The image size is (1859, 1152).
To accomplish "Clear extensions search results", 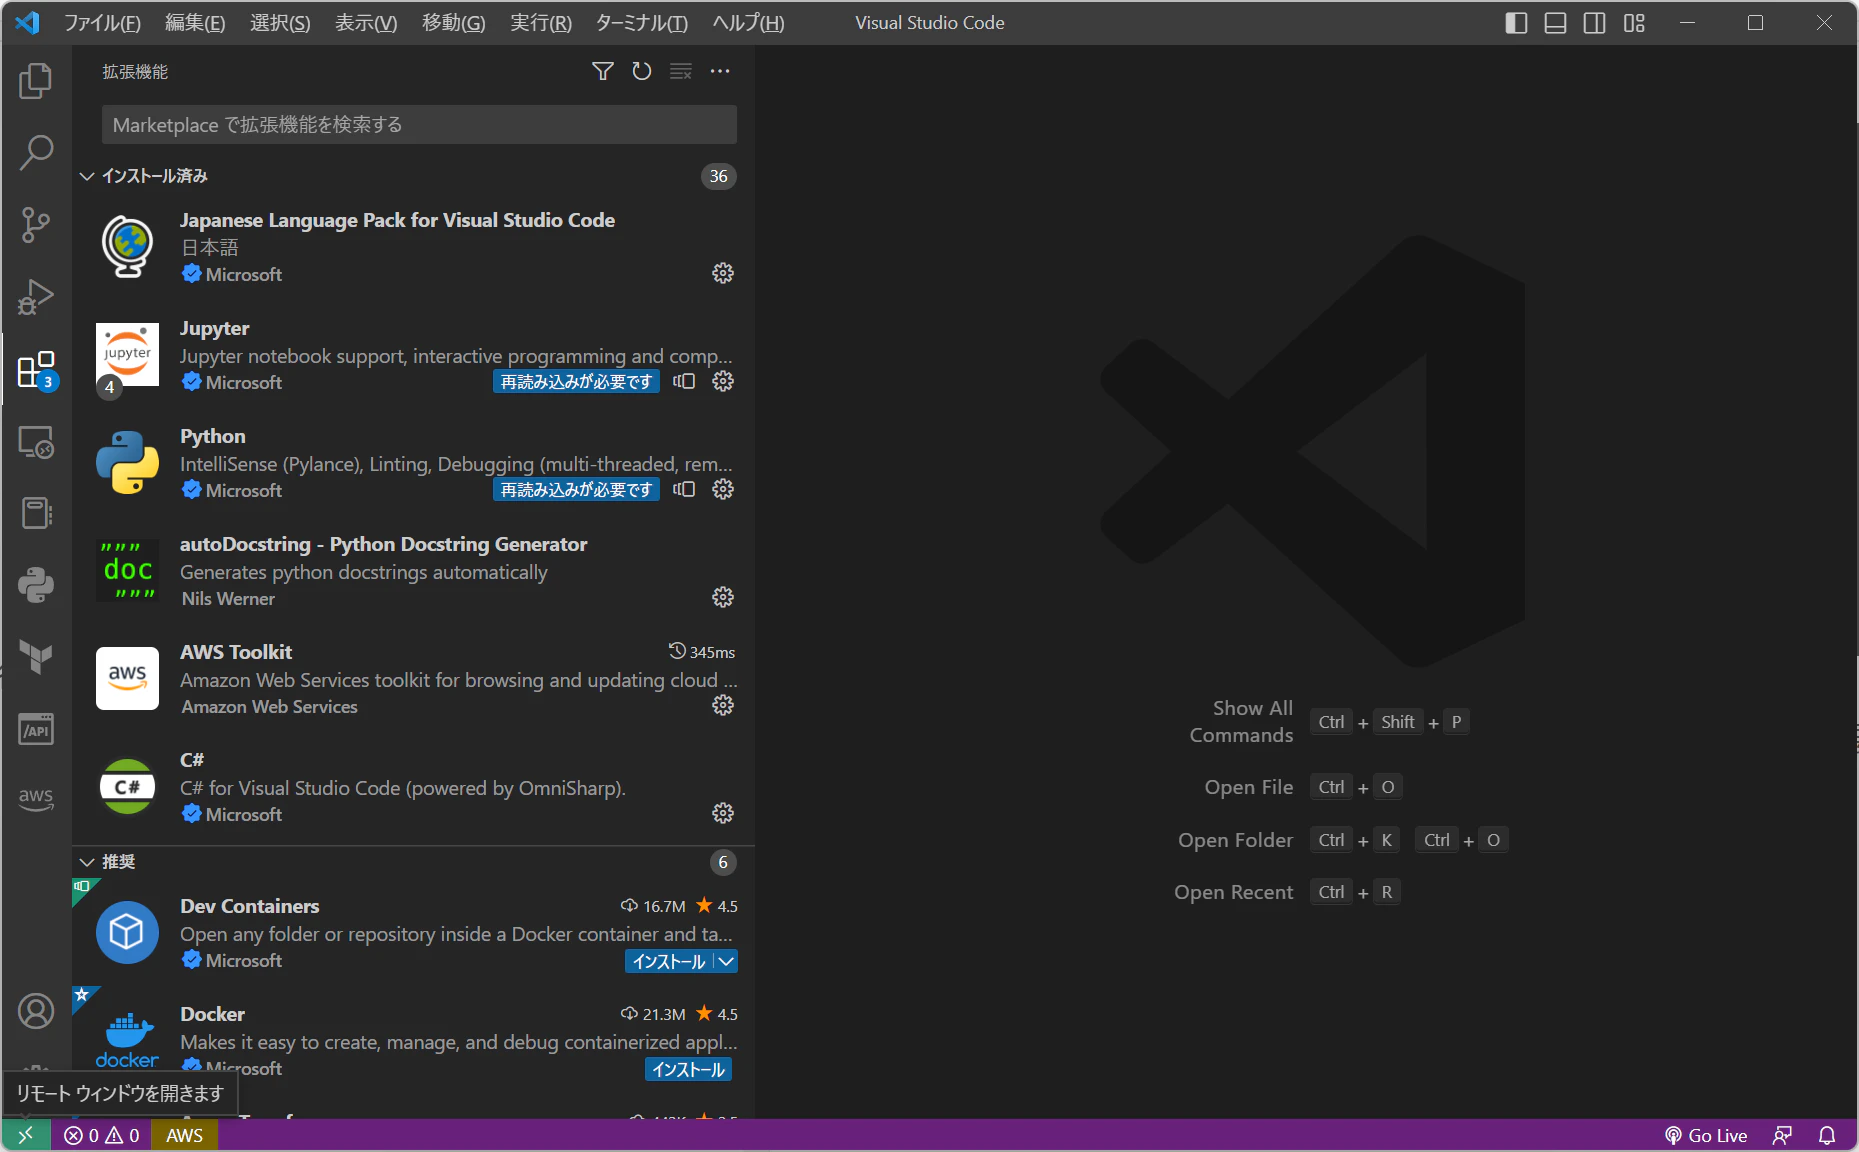I will [681, 71].
